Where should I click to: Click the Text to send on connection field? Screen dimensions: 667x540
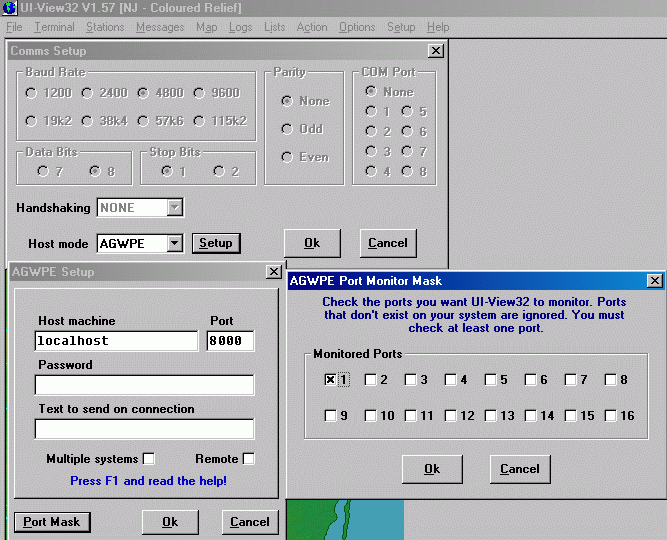click(x=145, y=429)
